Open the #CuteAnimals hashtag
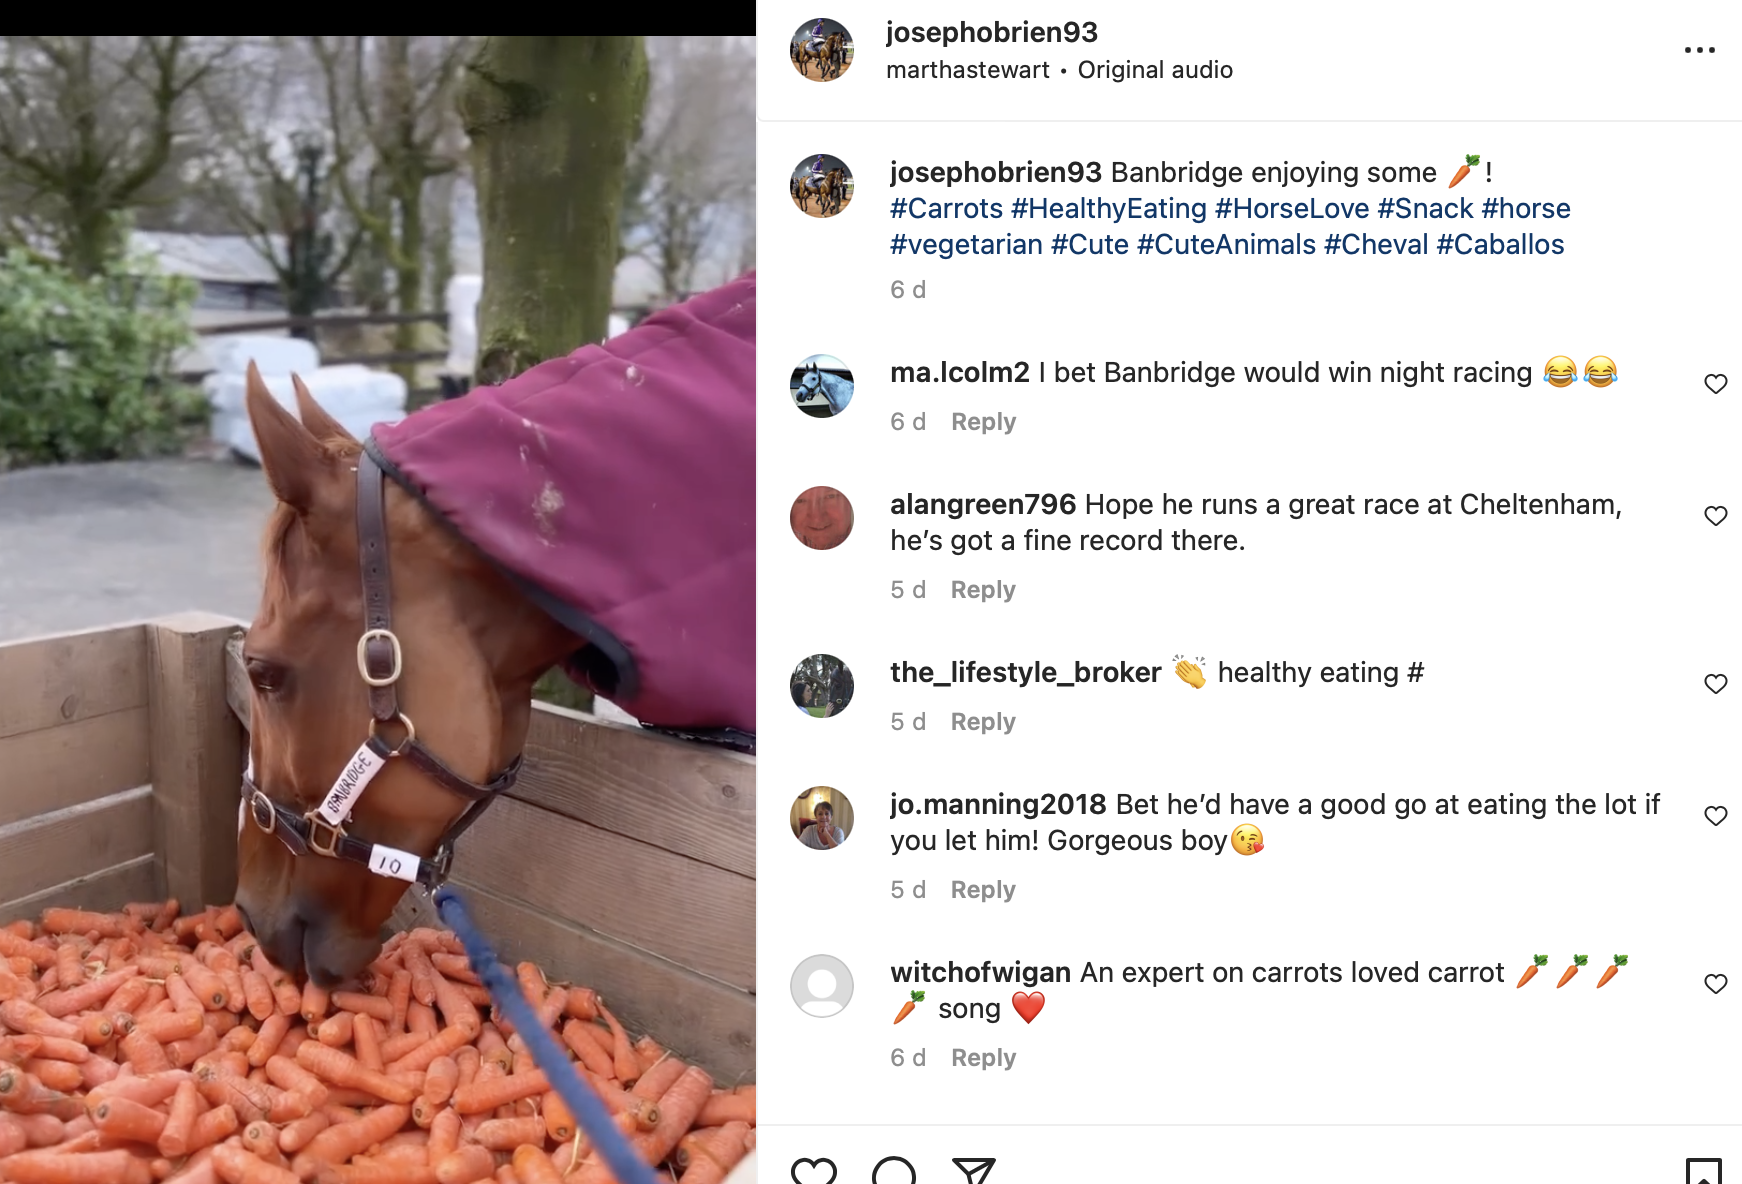This screenshot has height=1184, width=1742. click(1226, 244)
